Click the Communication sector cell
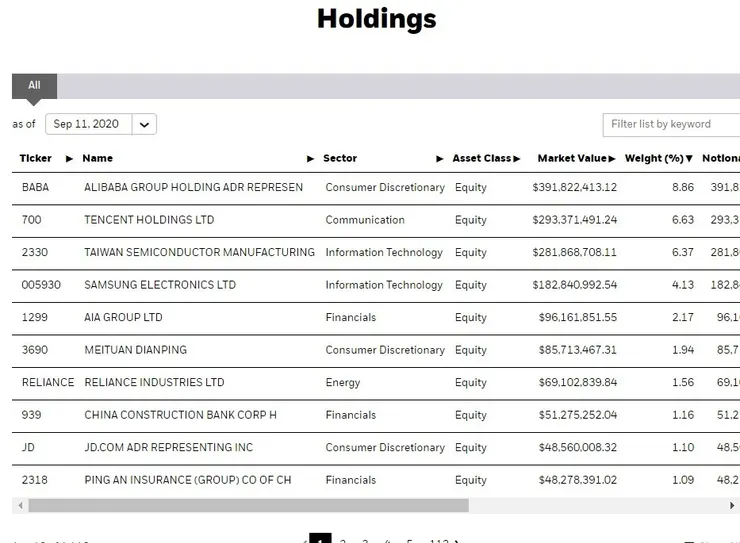Viewport: 740px width, 543px height. 365,220
